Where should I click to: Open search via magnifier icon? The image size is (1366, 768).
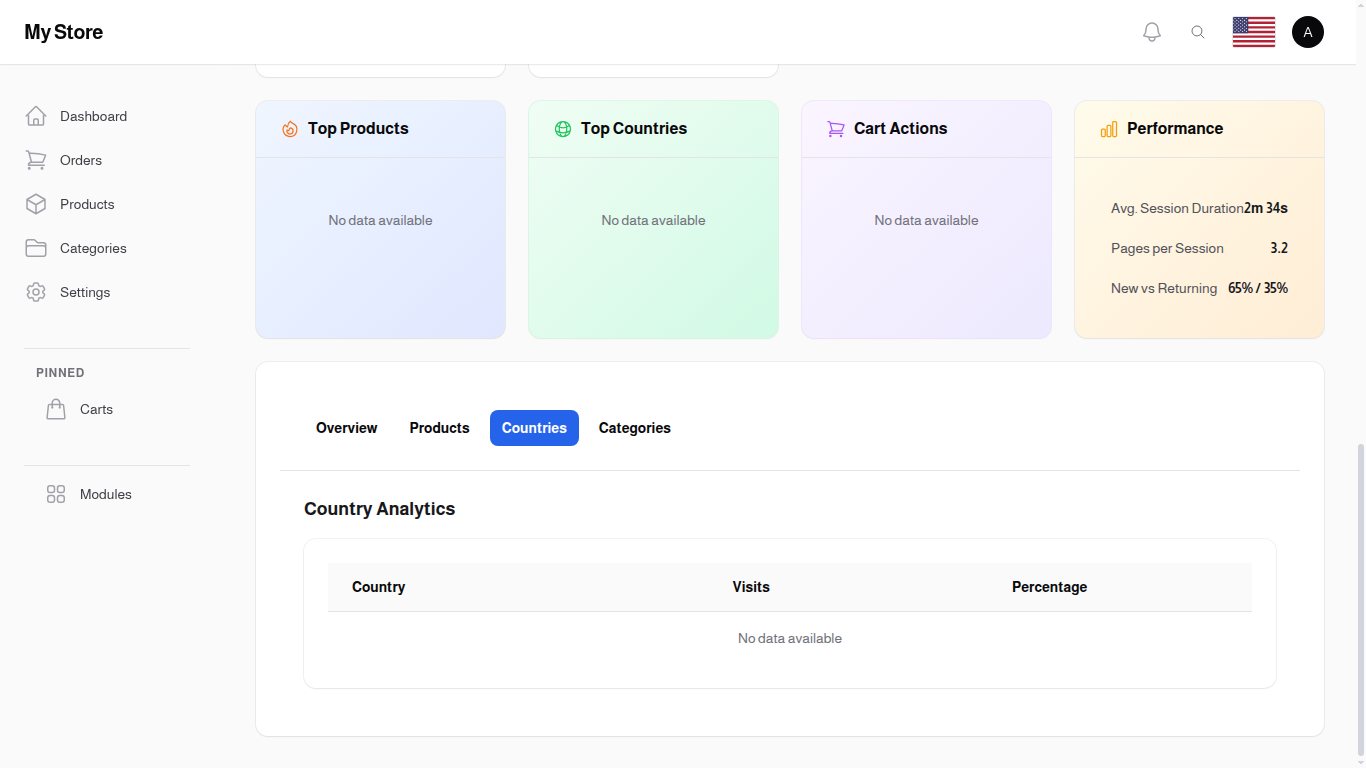(x=1198, y=31)
